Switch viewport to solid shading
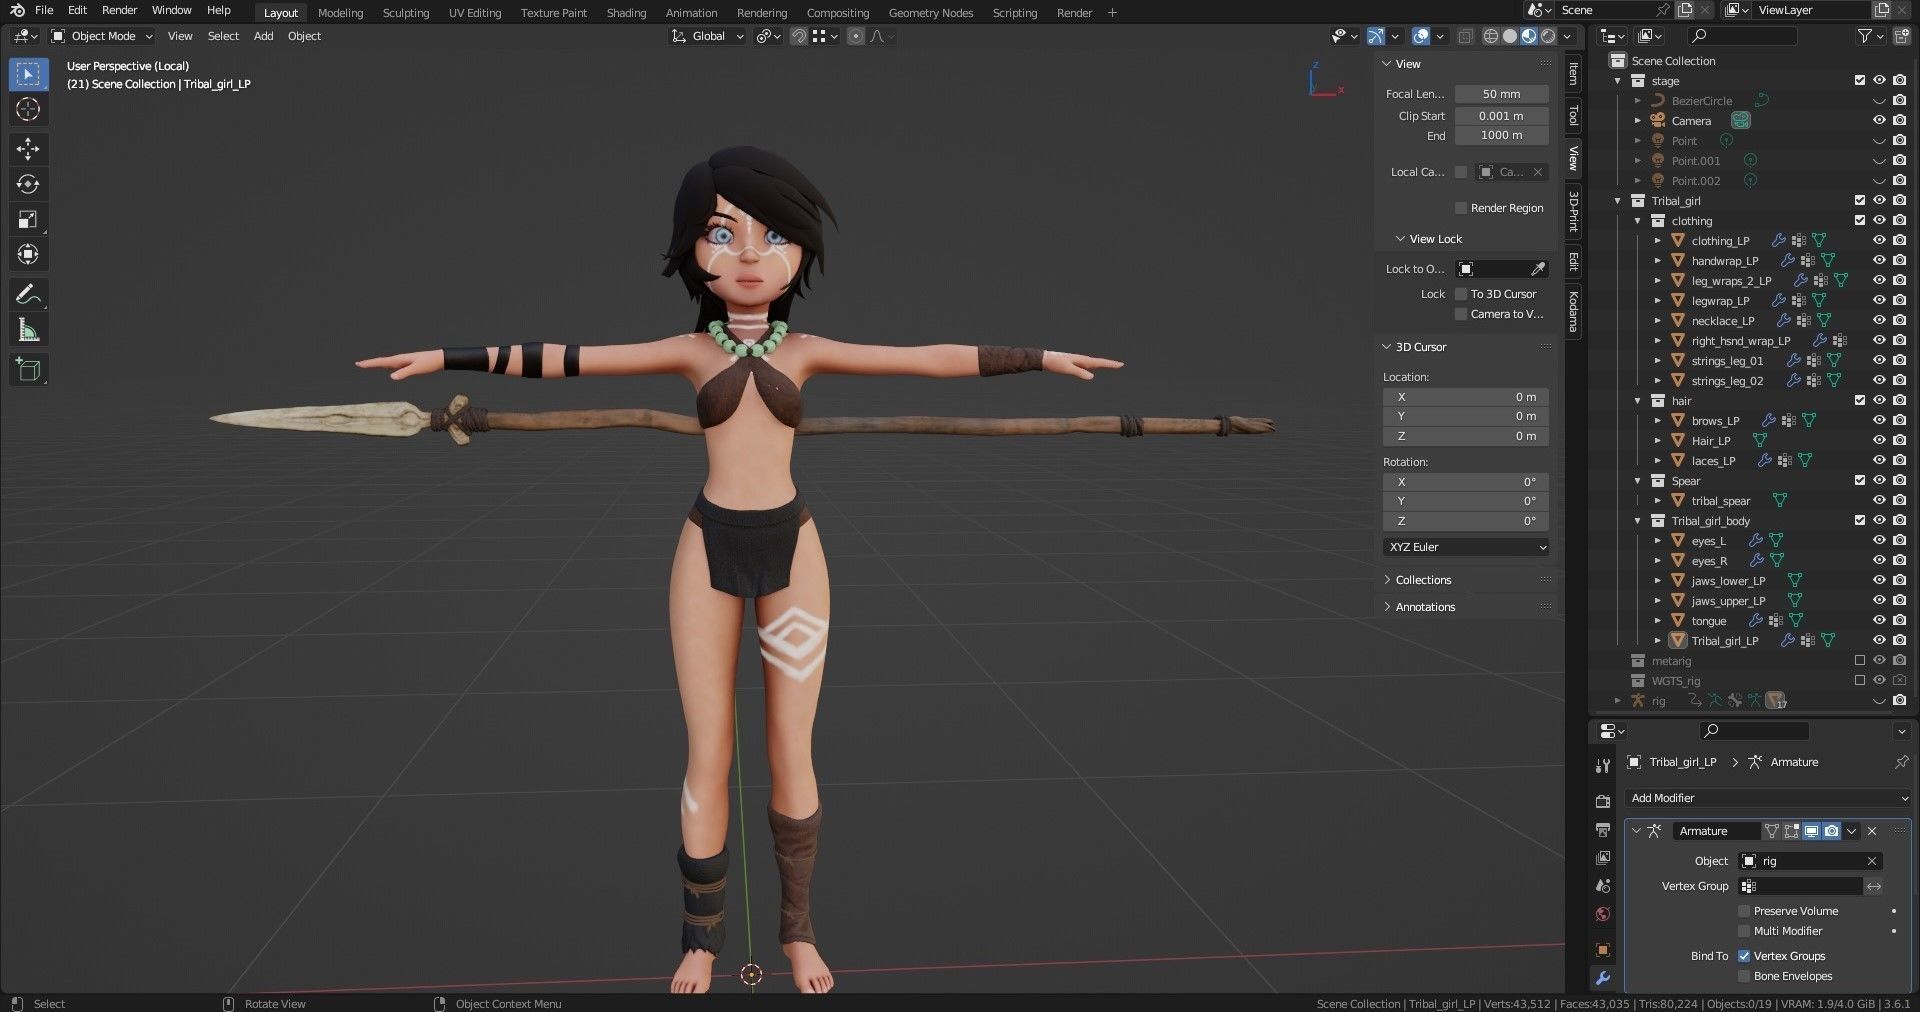Image resolution: width=1920 pixels, height=1012 pixels. (1510, 36)
